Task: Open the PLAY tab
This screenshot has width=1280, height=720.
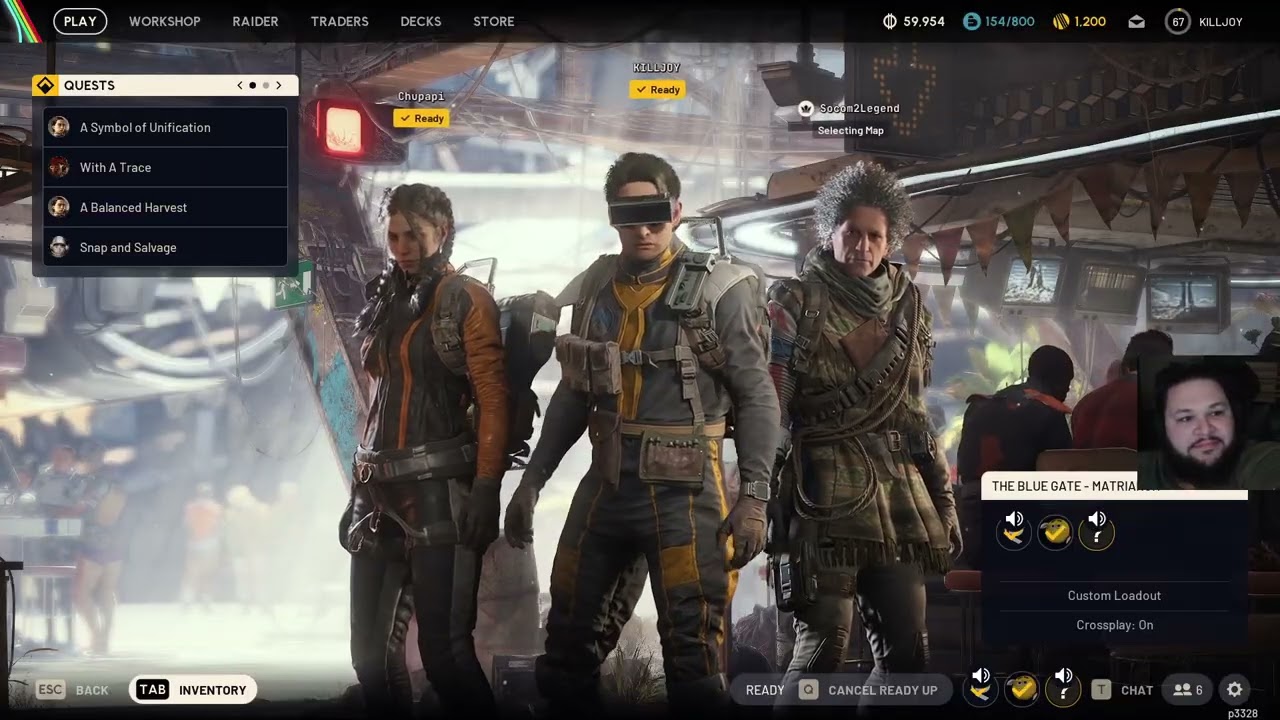Action: tap(80, 21)
